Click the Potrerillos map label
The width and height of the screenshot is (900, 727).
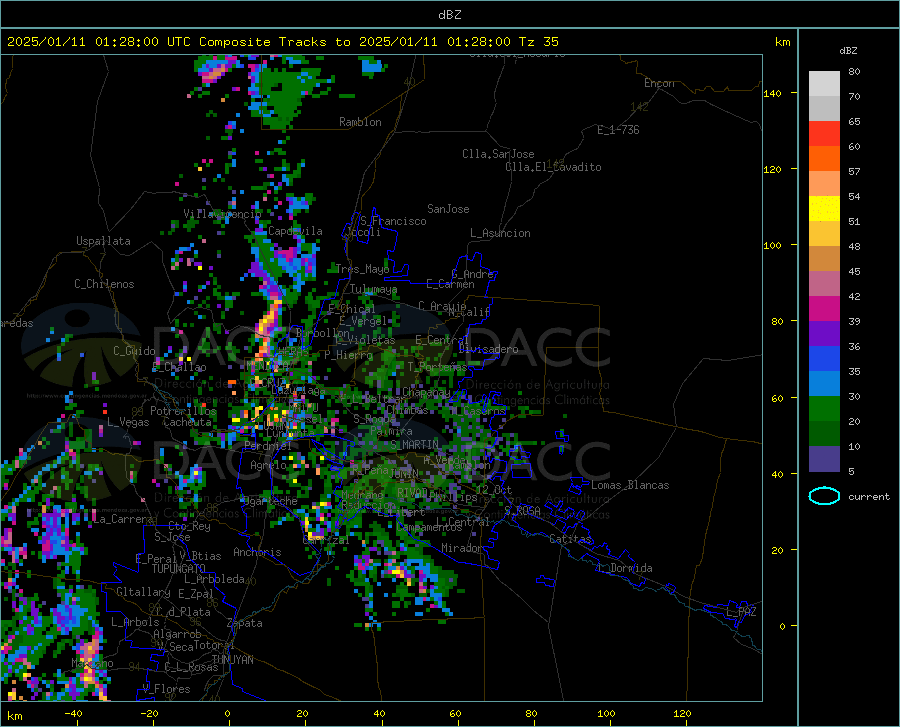[x=183, y=411]
